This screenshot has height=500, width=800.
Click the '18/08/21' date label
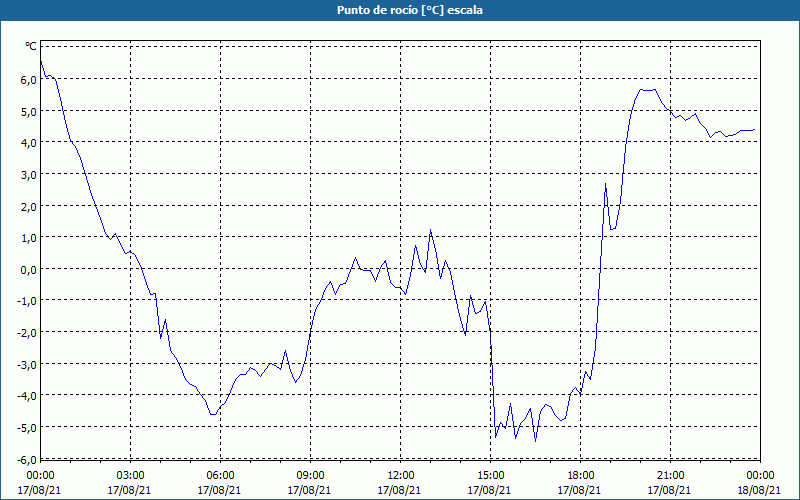coord(760,490)
